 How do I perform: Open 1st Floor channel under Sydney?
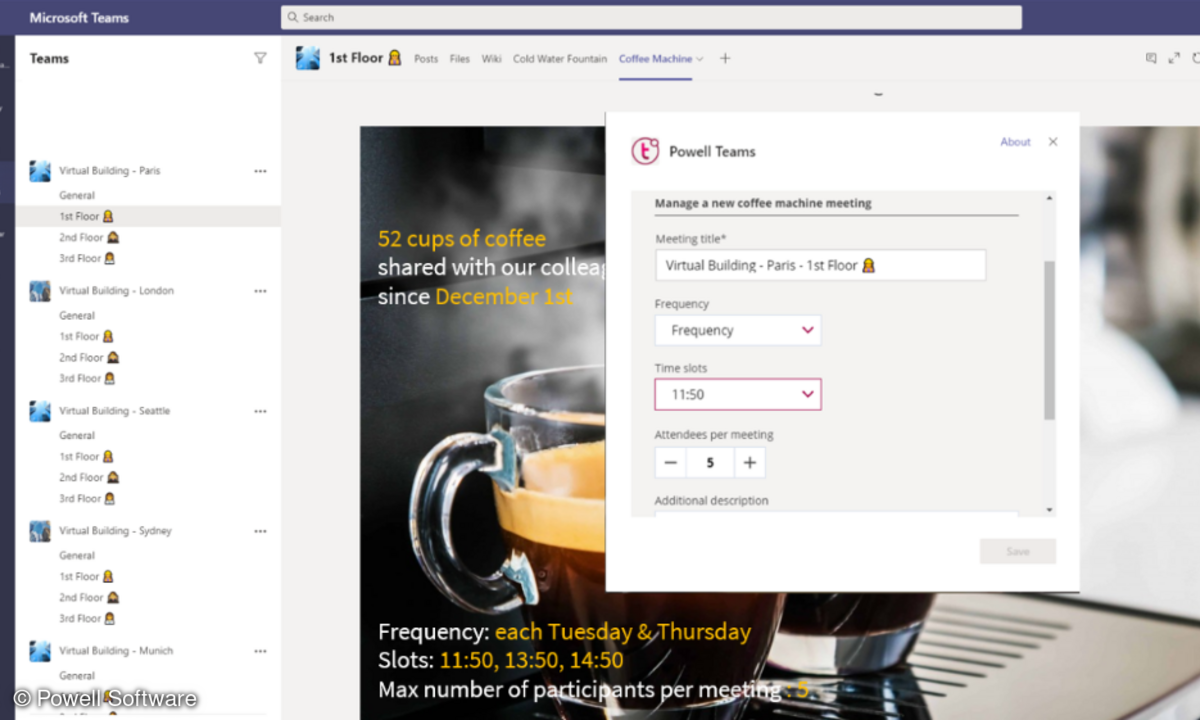[x=86, y=576]
